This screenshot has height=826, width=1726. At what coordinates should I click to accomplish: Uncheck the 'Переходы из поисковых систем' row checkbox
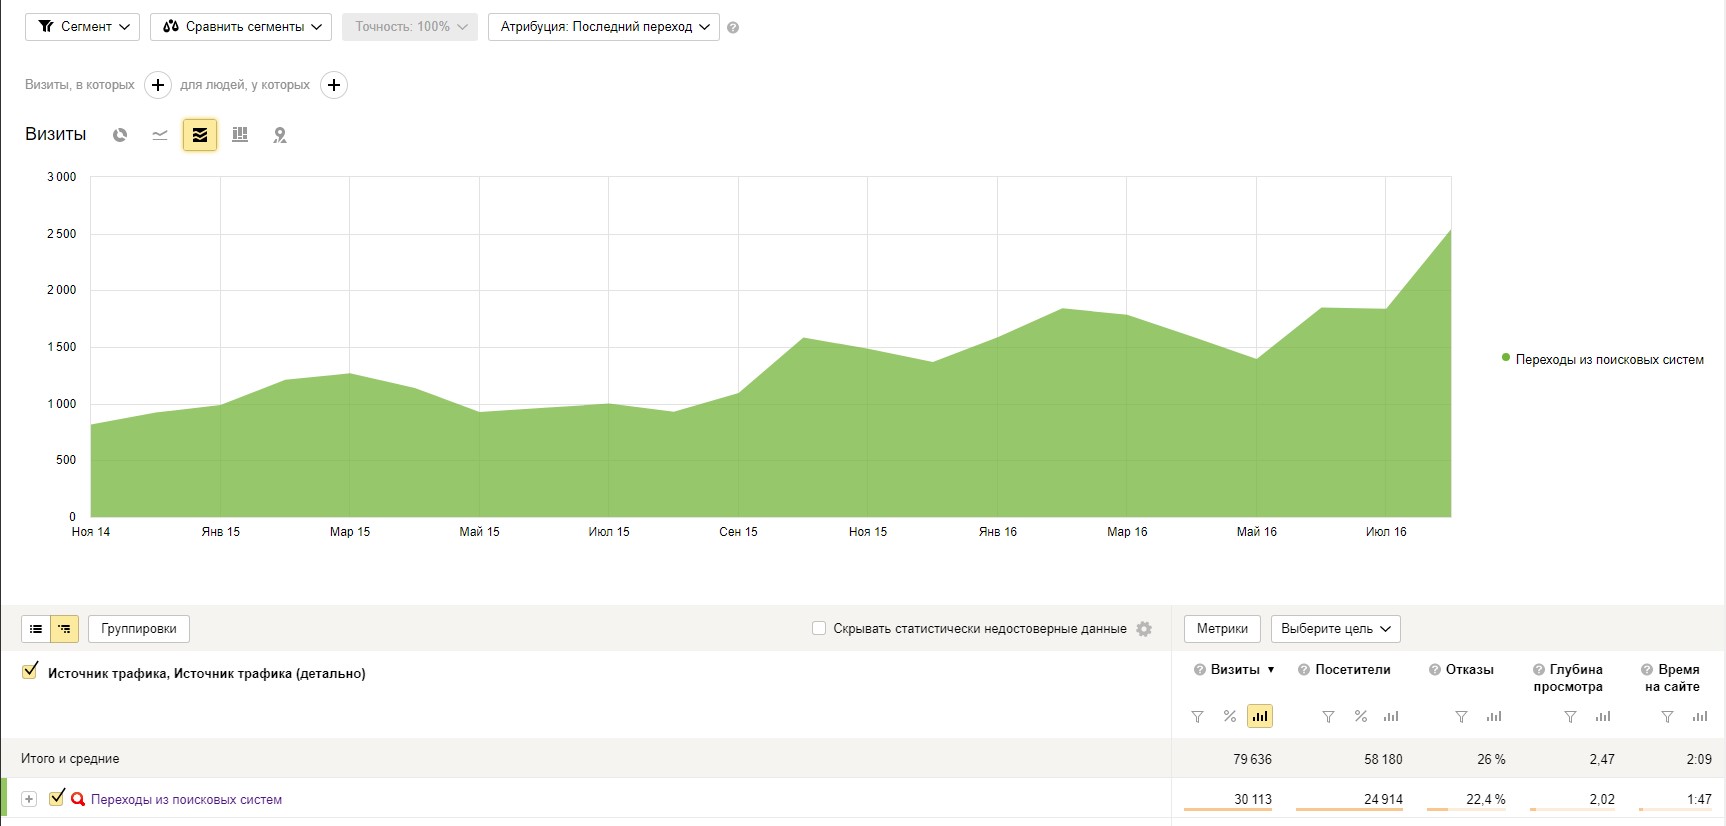pos(57,798)
